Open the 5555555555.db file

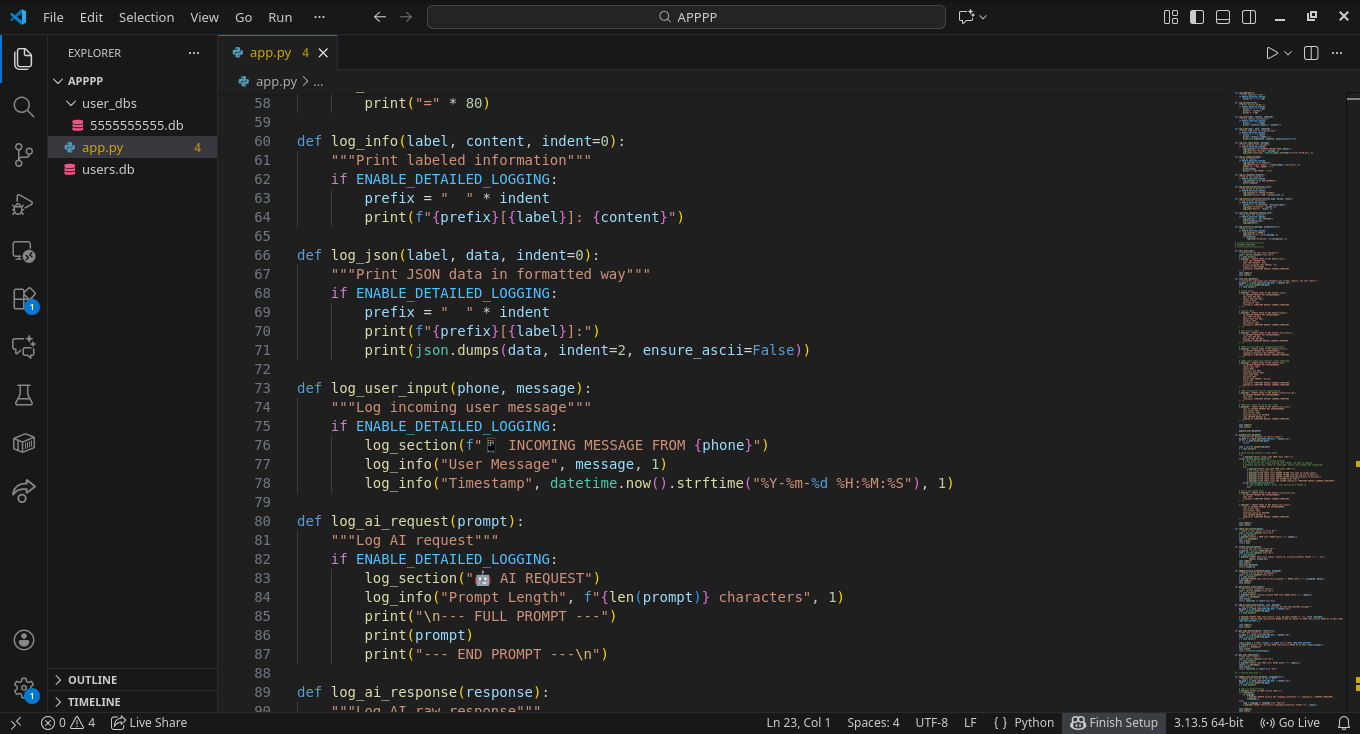click(x=132, y=125)
